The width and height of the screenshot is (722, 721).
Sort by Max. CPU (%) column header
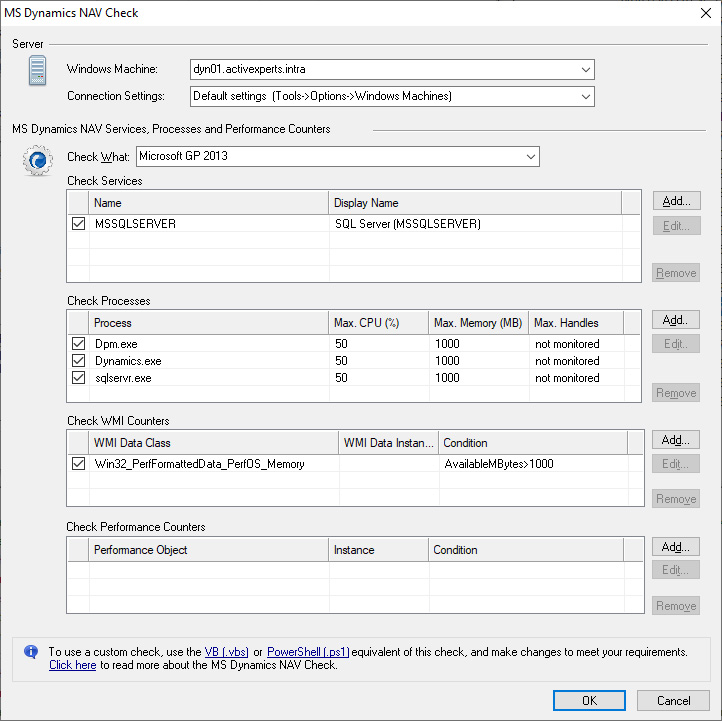(378, 323)
